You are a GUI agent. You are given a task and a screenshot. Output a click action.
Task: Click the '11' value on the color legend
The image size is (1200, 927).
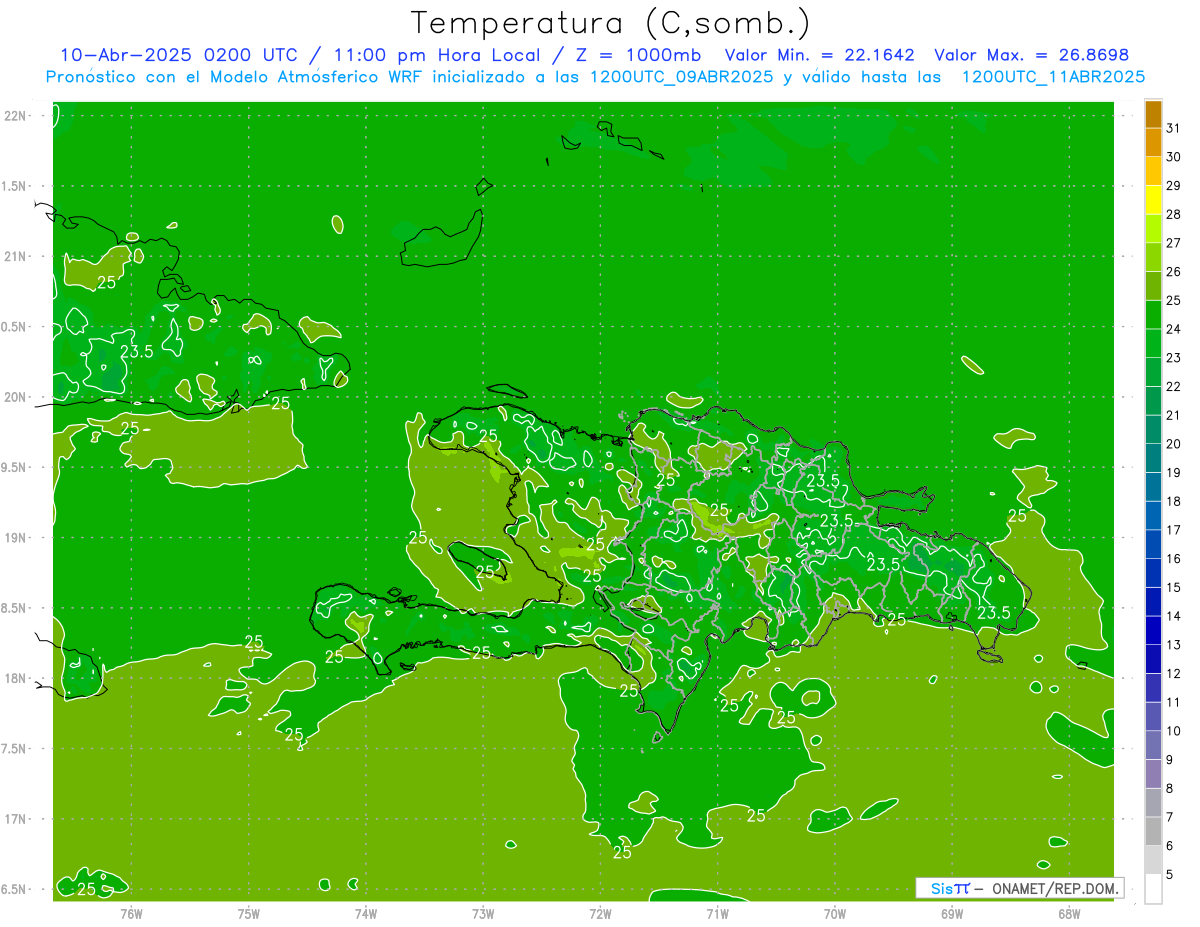pos(1174,702)
